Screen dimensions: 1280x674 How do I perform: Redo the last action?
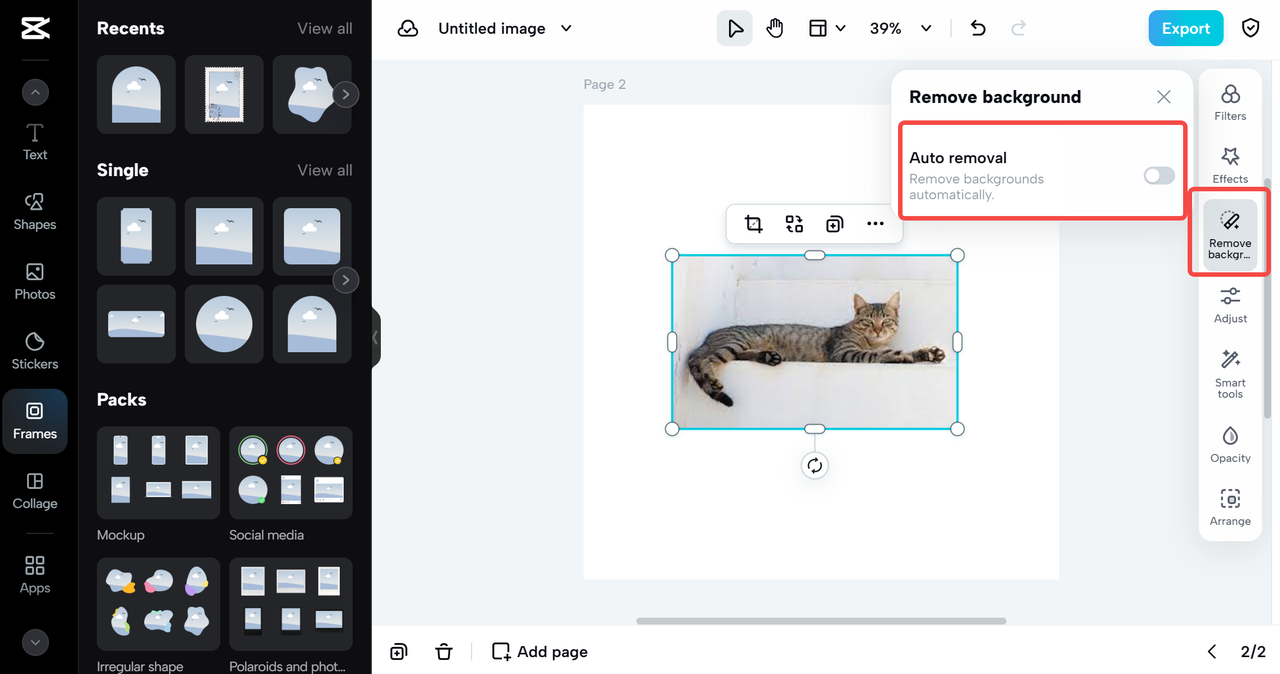1019,29
